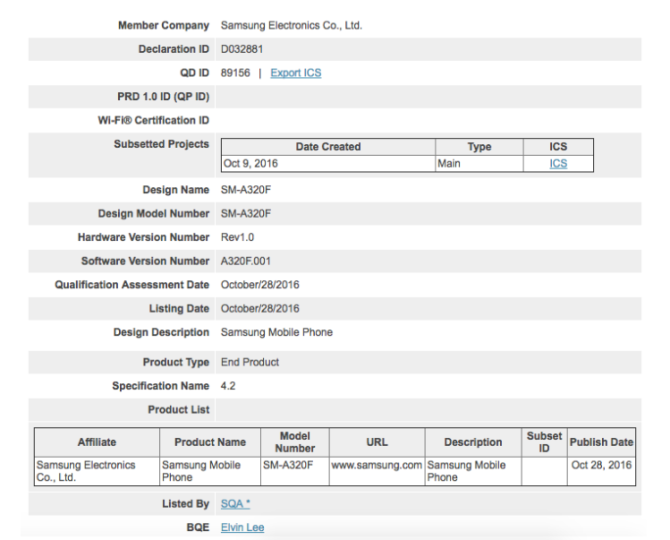This screenshot has width=670, height=540.
Task: Click the Product Name column header
Action: [209, 442]
